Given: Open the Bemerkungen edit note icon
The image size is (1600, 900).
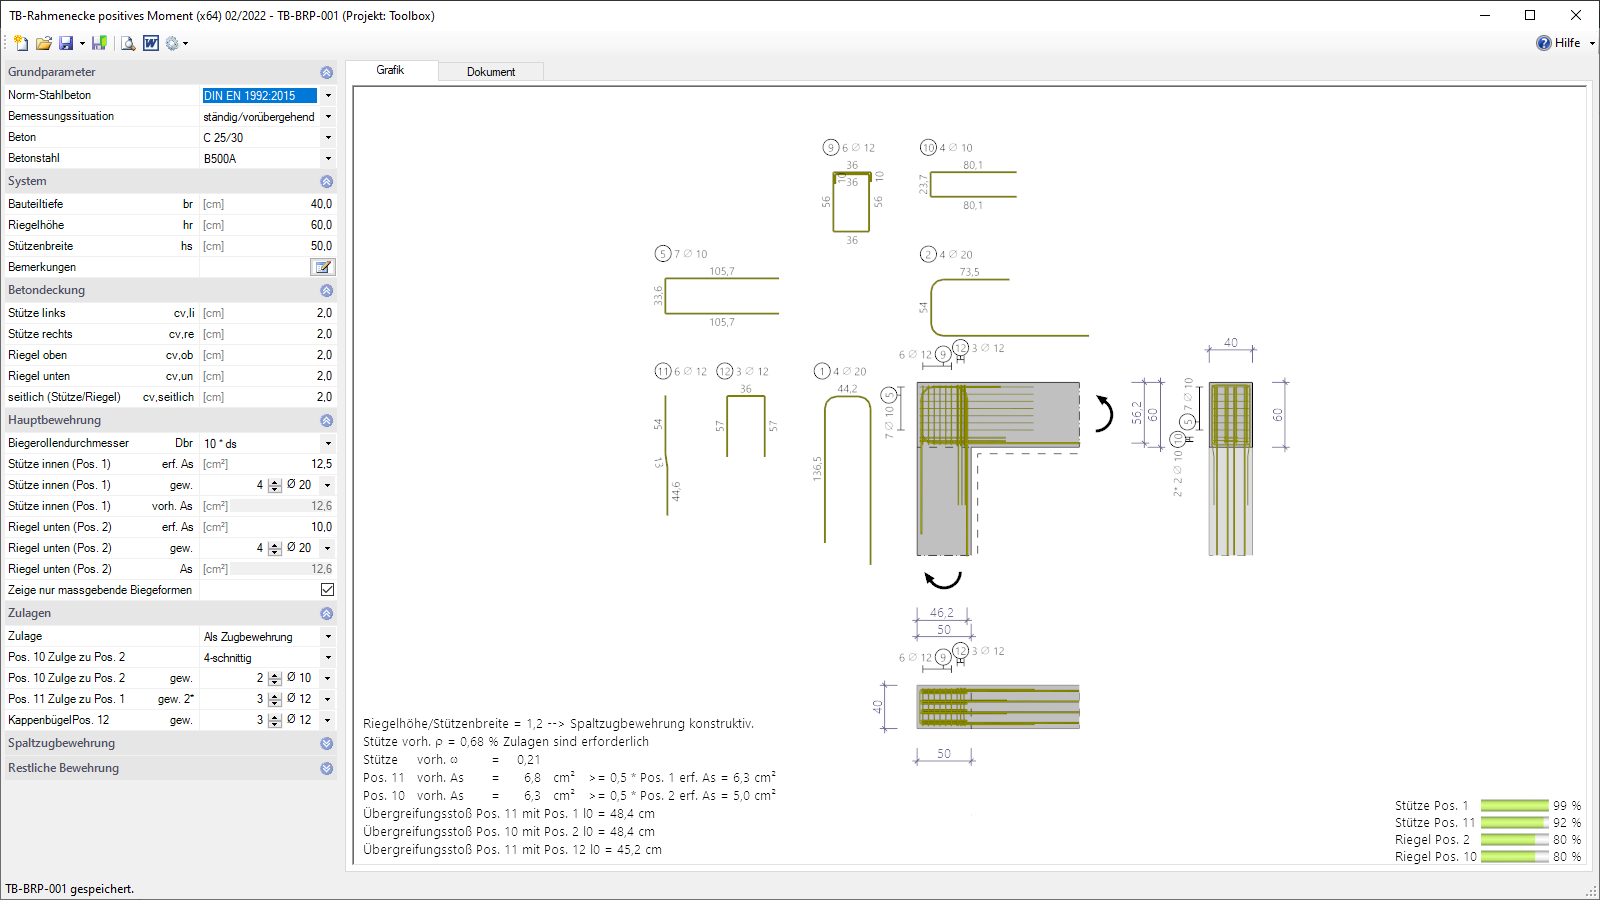Looking at the screenshot, I should [323, 267].
